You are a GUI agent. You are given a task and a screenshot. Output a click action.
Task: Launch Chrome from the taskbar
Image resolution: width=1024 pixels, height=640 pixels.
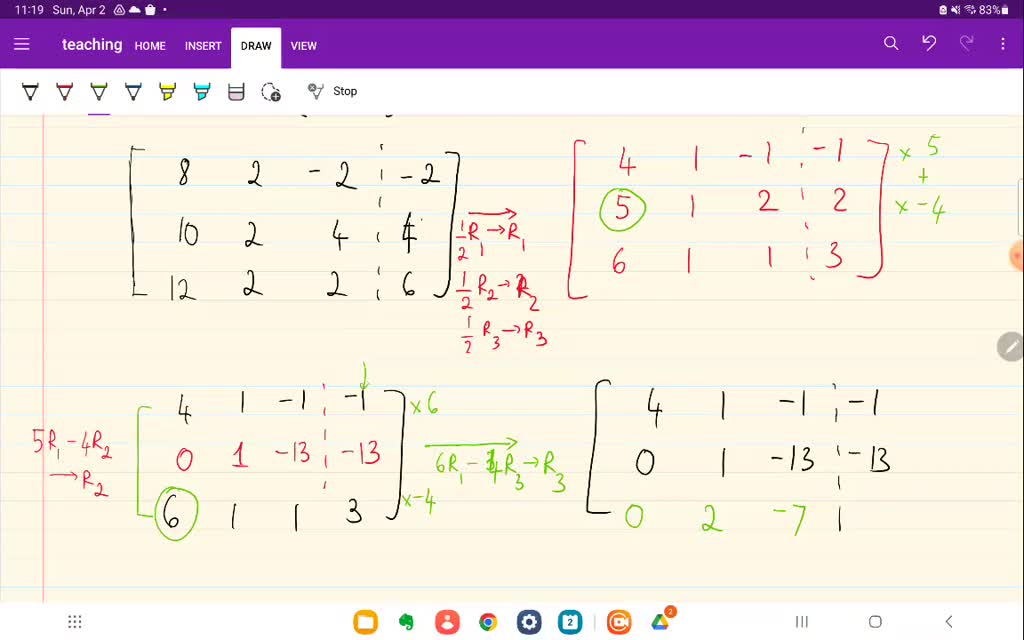[x=487, y=621]
